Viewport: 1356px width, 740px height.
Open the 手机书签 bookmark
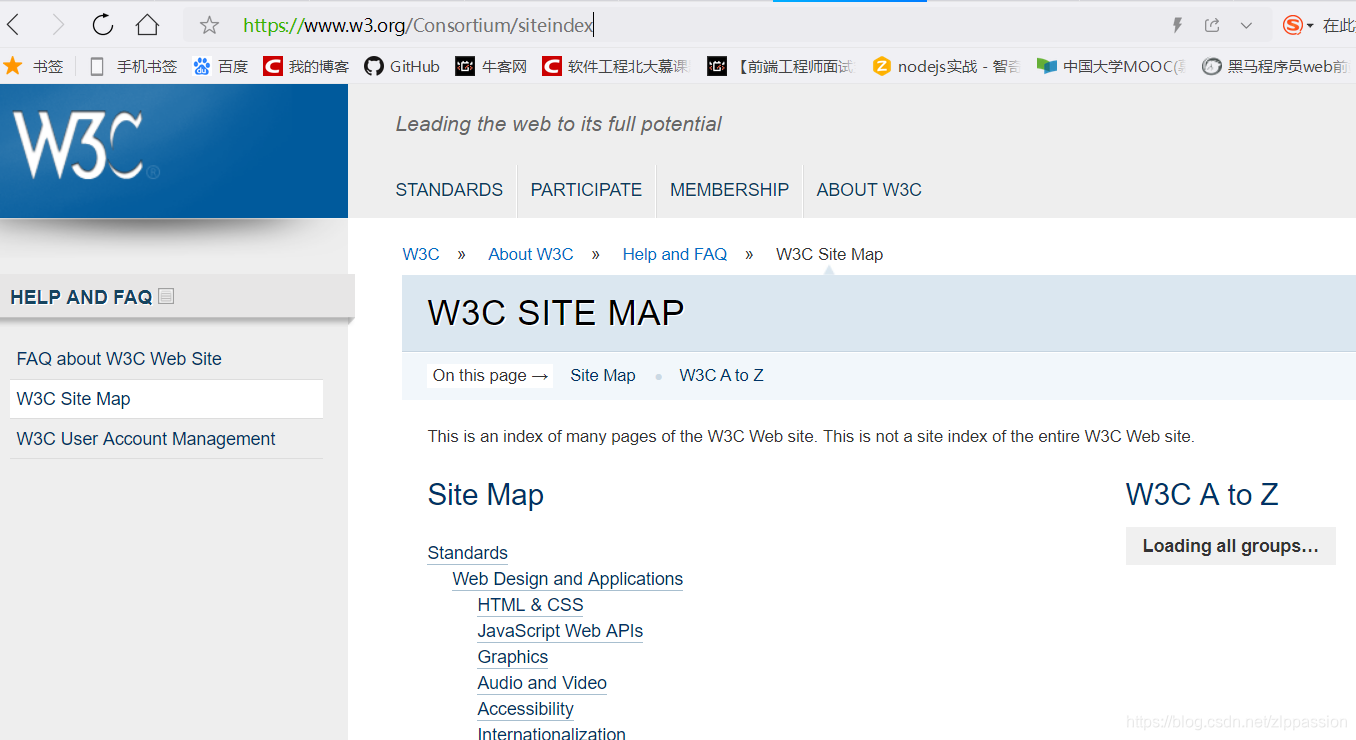pyautogui.click(x=133, y=66)
